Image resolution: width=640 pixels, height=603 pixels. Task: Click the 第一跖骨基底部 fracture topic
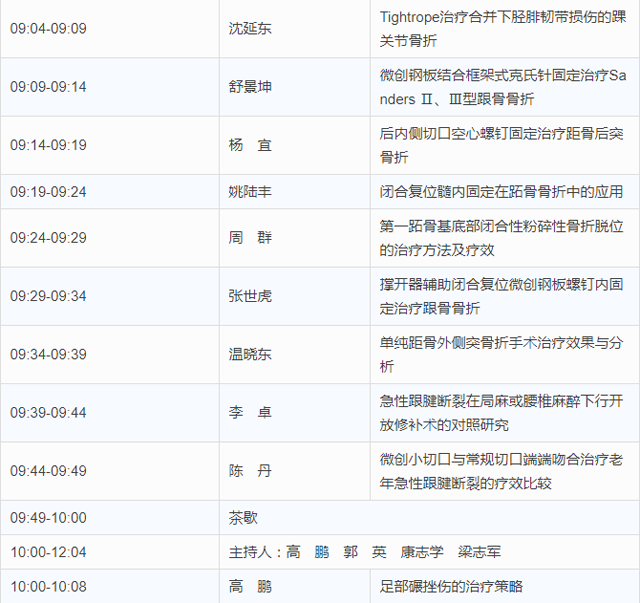[x=501, y=238]
